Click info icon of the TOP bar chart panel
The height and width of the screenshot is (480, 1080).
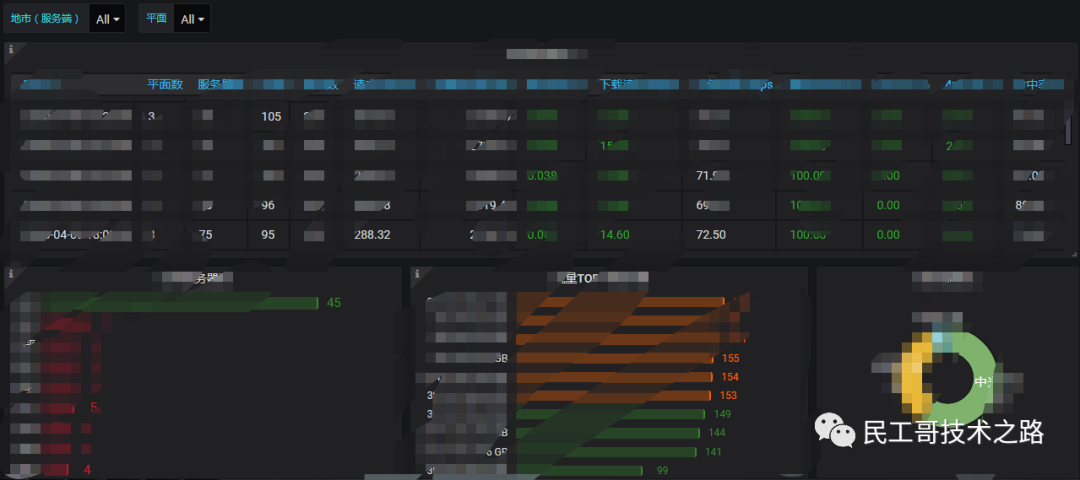click(417, 273)
